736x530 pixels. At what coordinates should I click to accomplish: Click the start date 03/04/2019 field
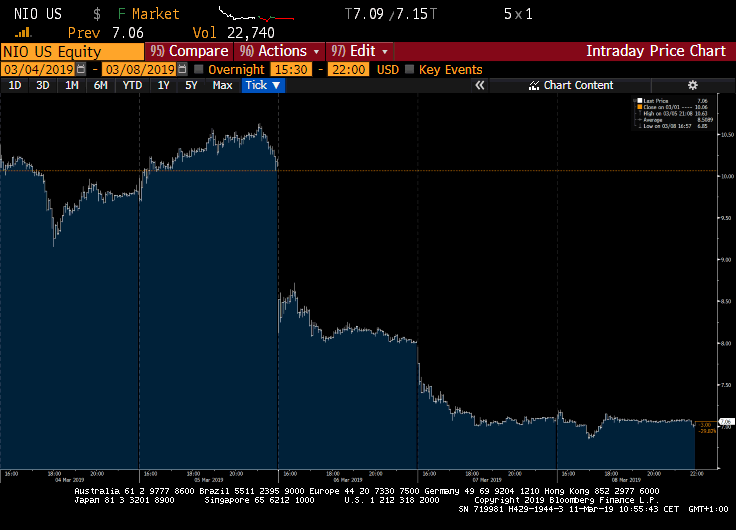38,69
